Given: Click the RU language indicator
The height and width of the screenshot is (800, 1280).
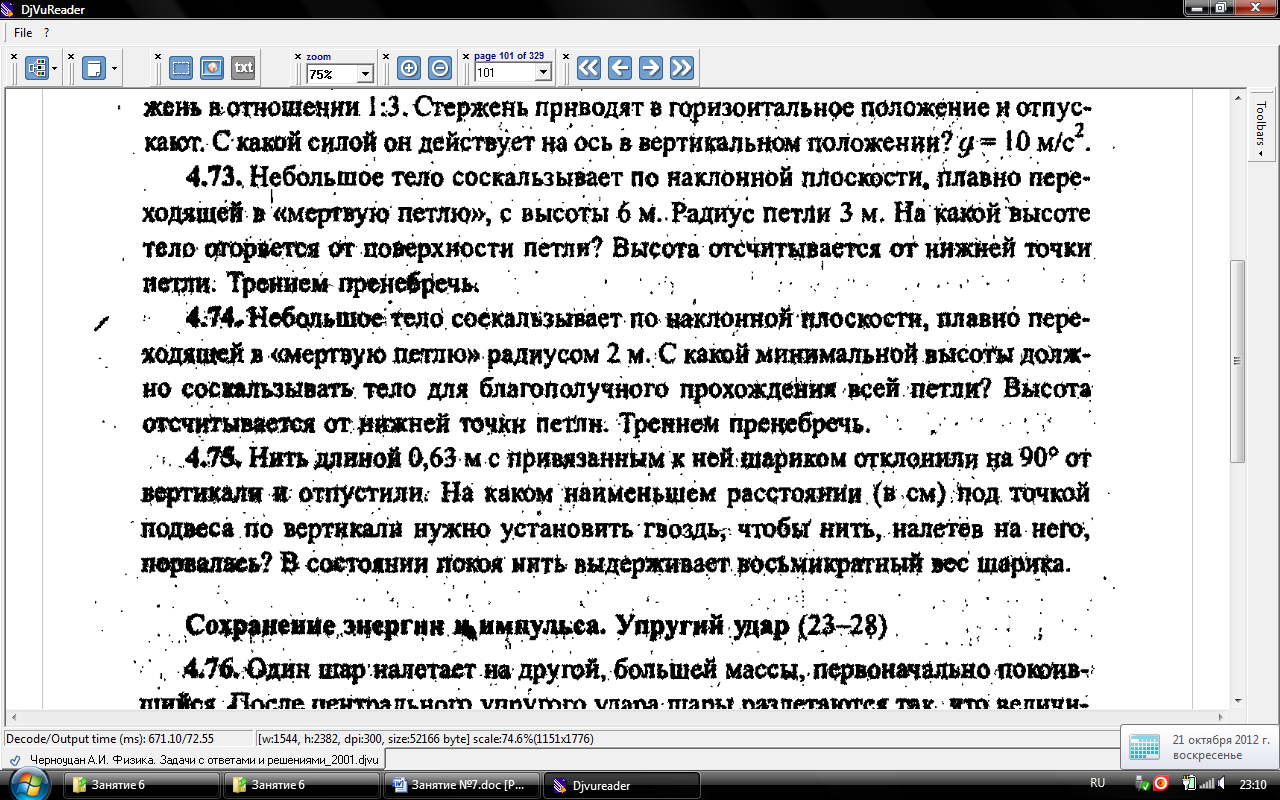Looking at the screenshot, I should [1097, 783].
